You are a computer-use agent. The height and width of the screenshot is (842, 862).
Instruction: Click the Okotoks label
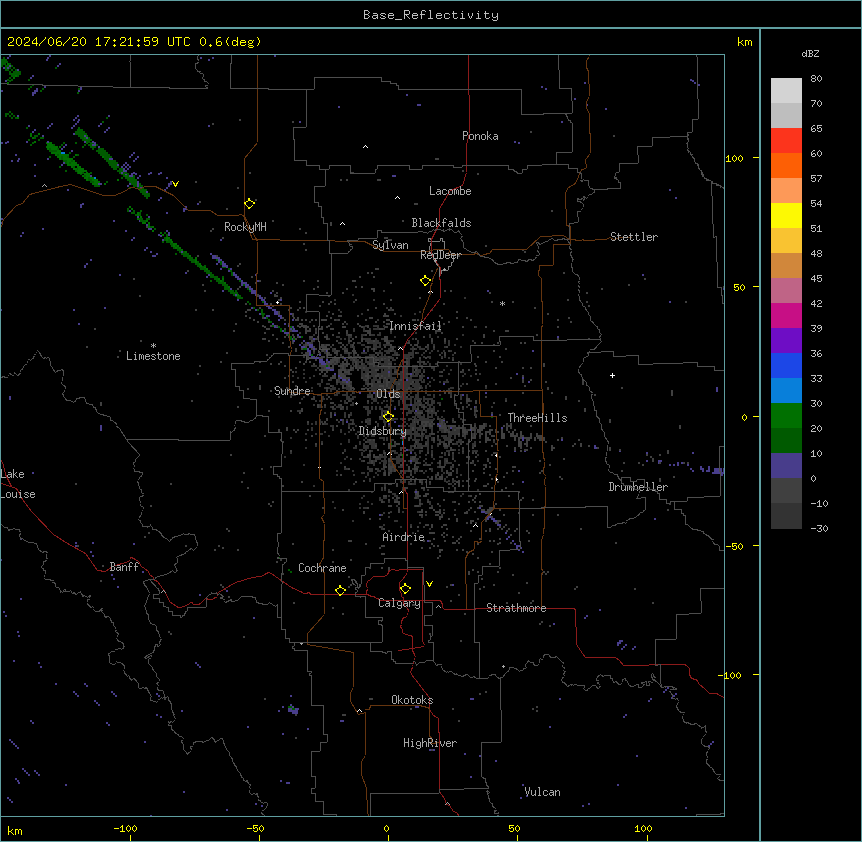pos(412,700)
